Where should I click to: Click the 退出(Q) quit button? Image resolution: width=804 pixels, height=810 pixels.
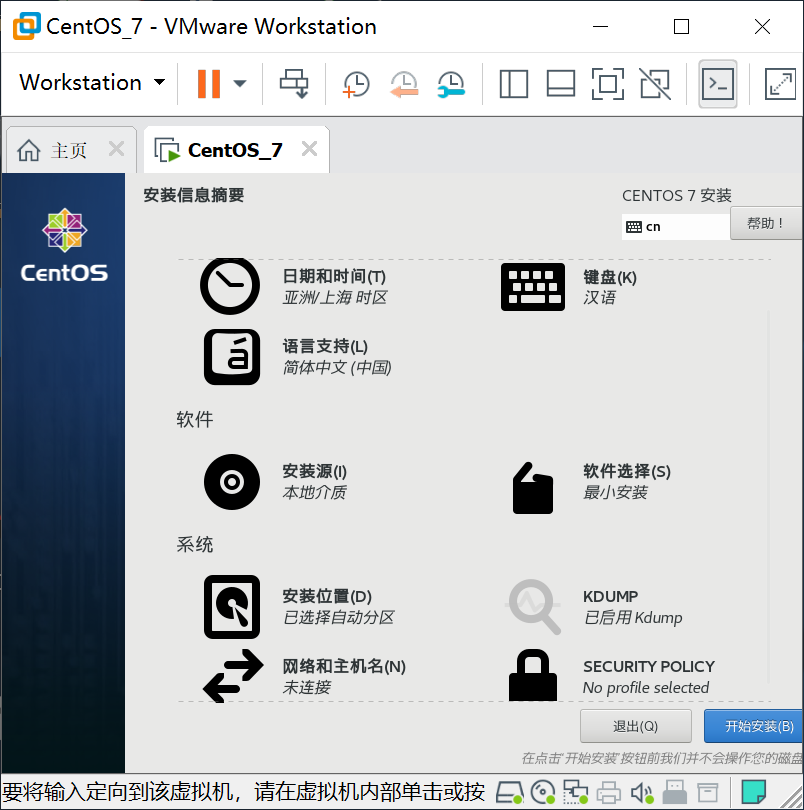pos(636,726)
